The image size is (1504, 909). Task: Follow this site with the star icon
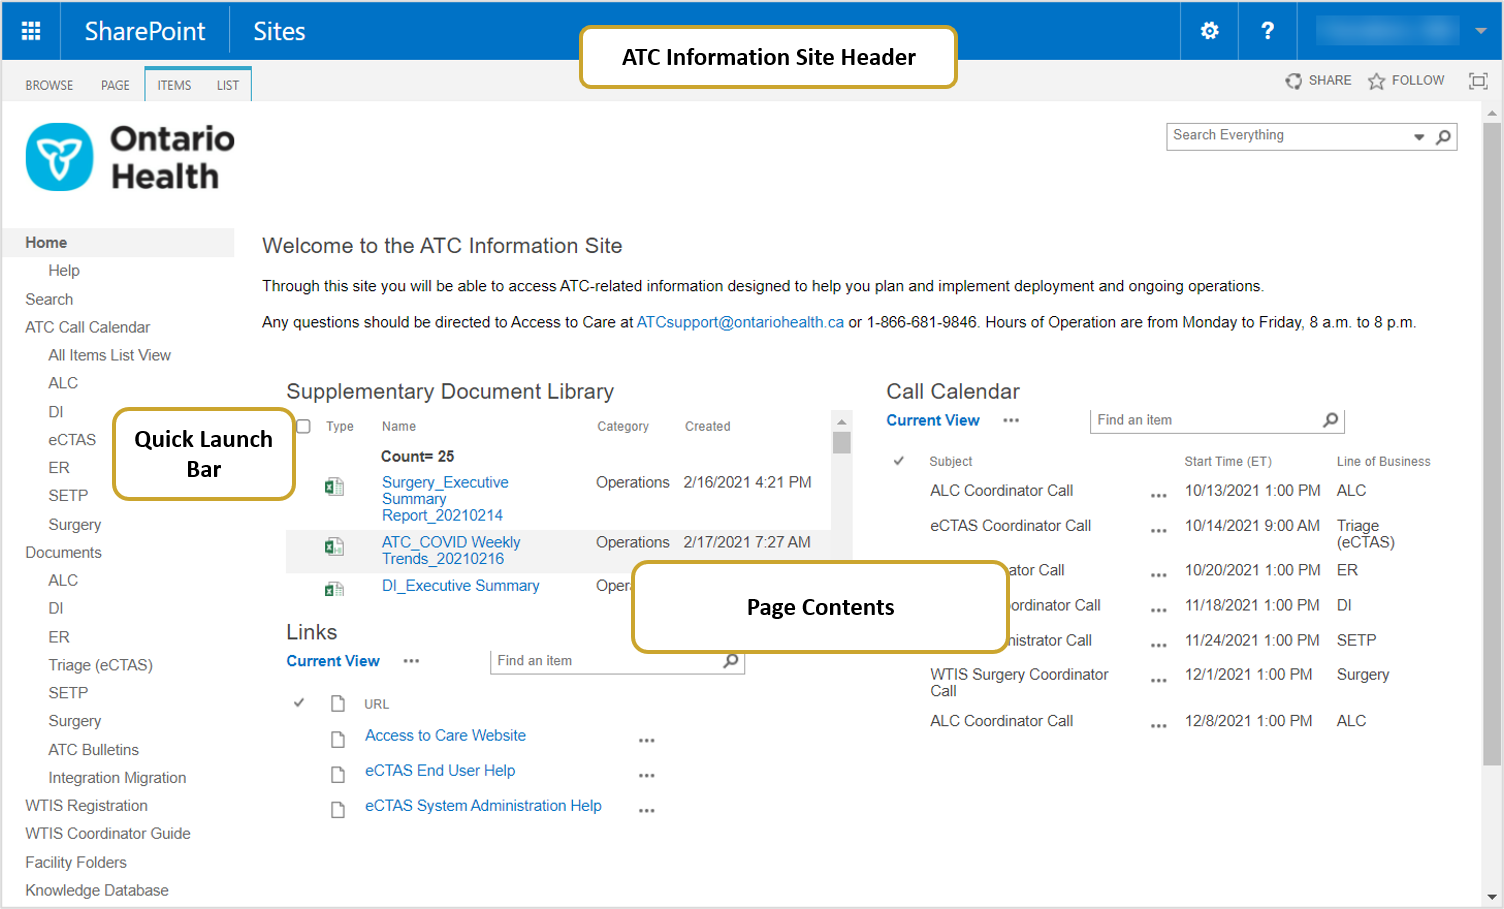[x=1377, y=81]
